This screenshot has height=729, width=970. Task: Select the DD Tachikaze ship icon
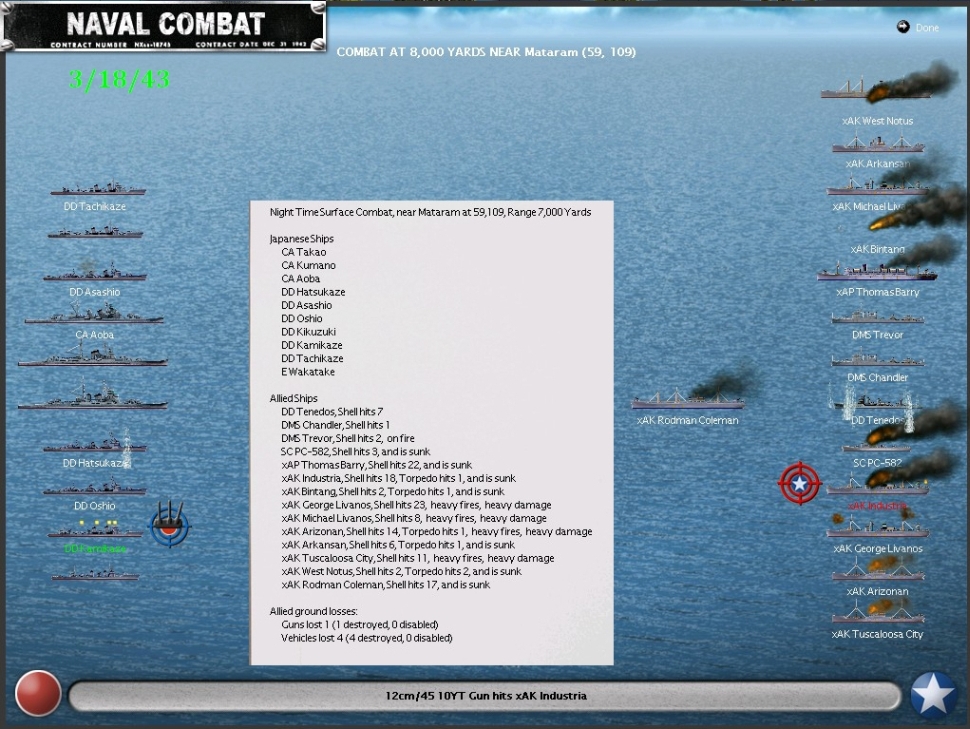click(x=98, y=188)
